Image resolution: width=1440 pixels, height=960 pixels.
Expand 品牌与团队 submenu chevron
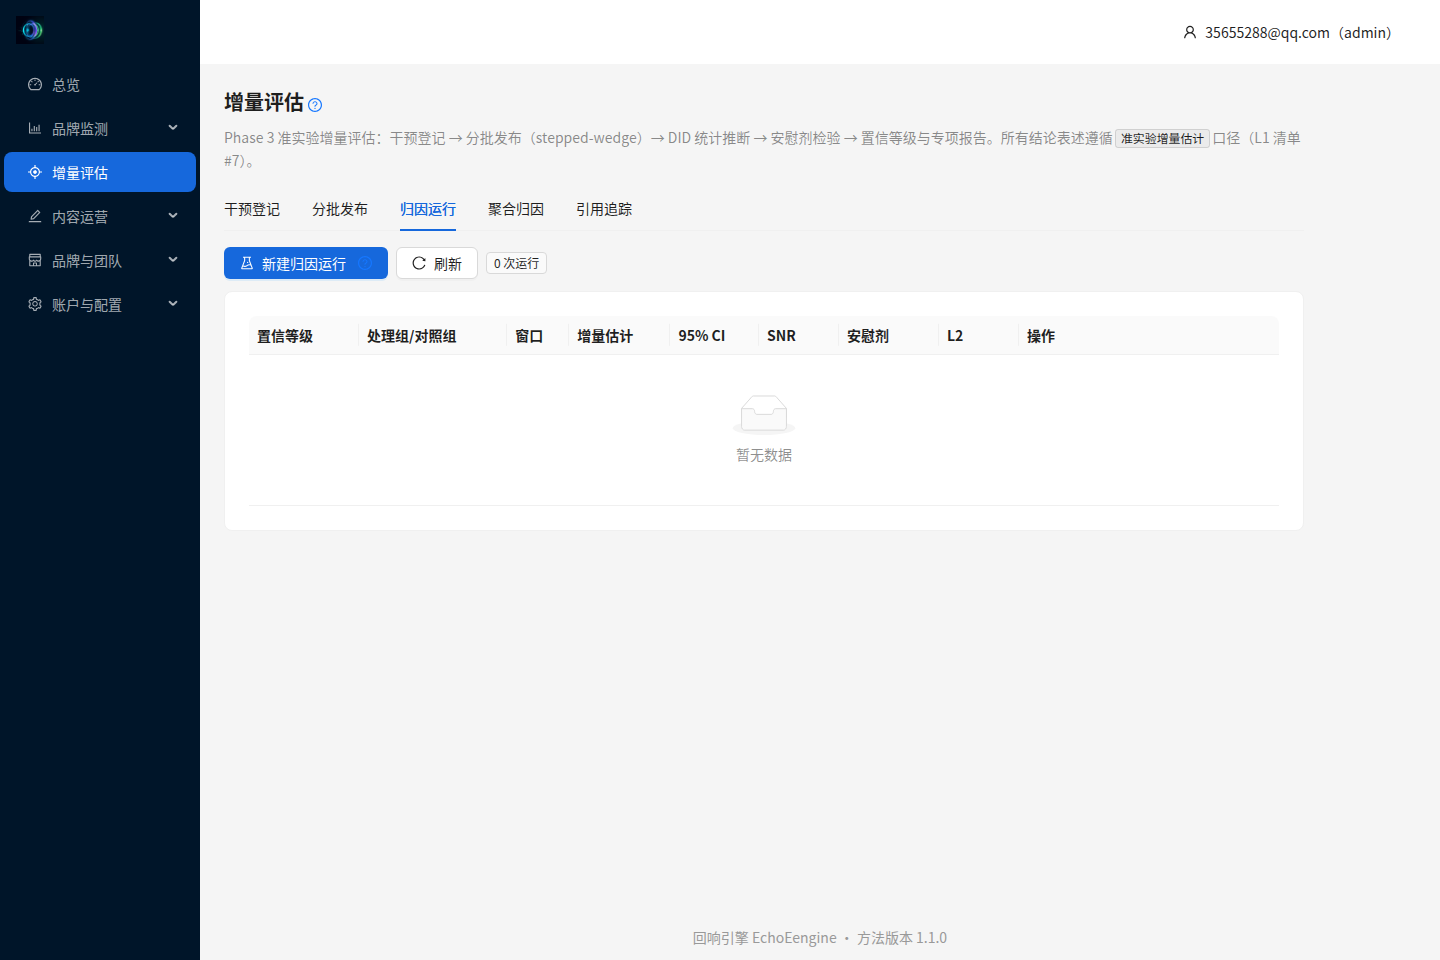[x=173, y=260]
